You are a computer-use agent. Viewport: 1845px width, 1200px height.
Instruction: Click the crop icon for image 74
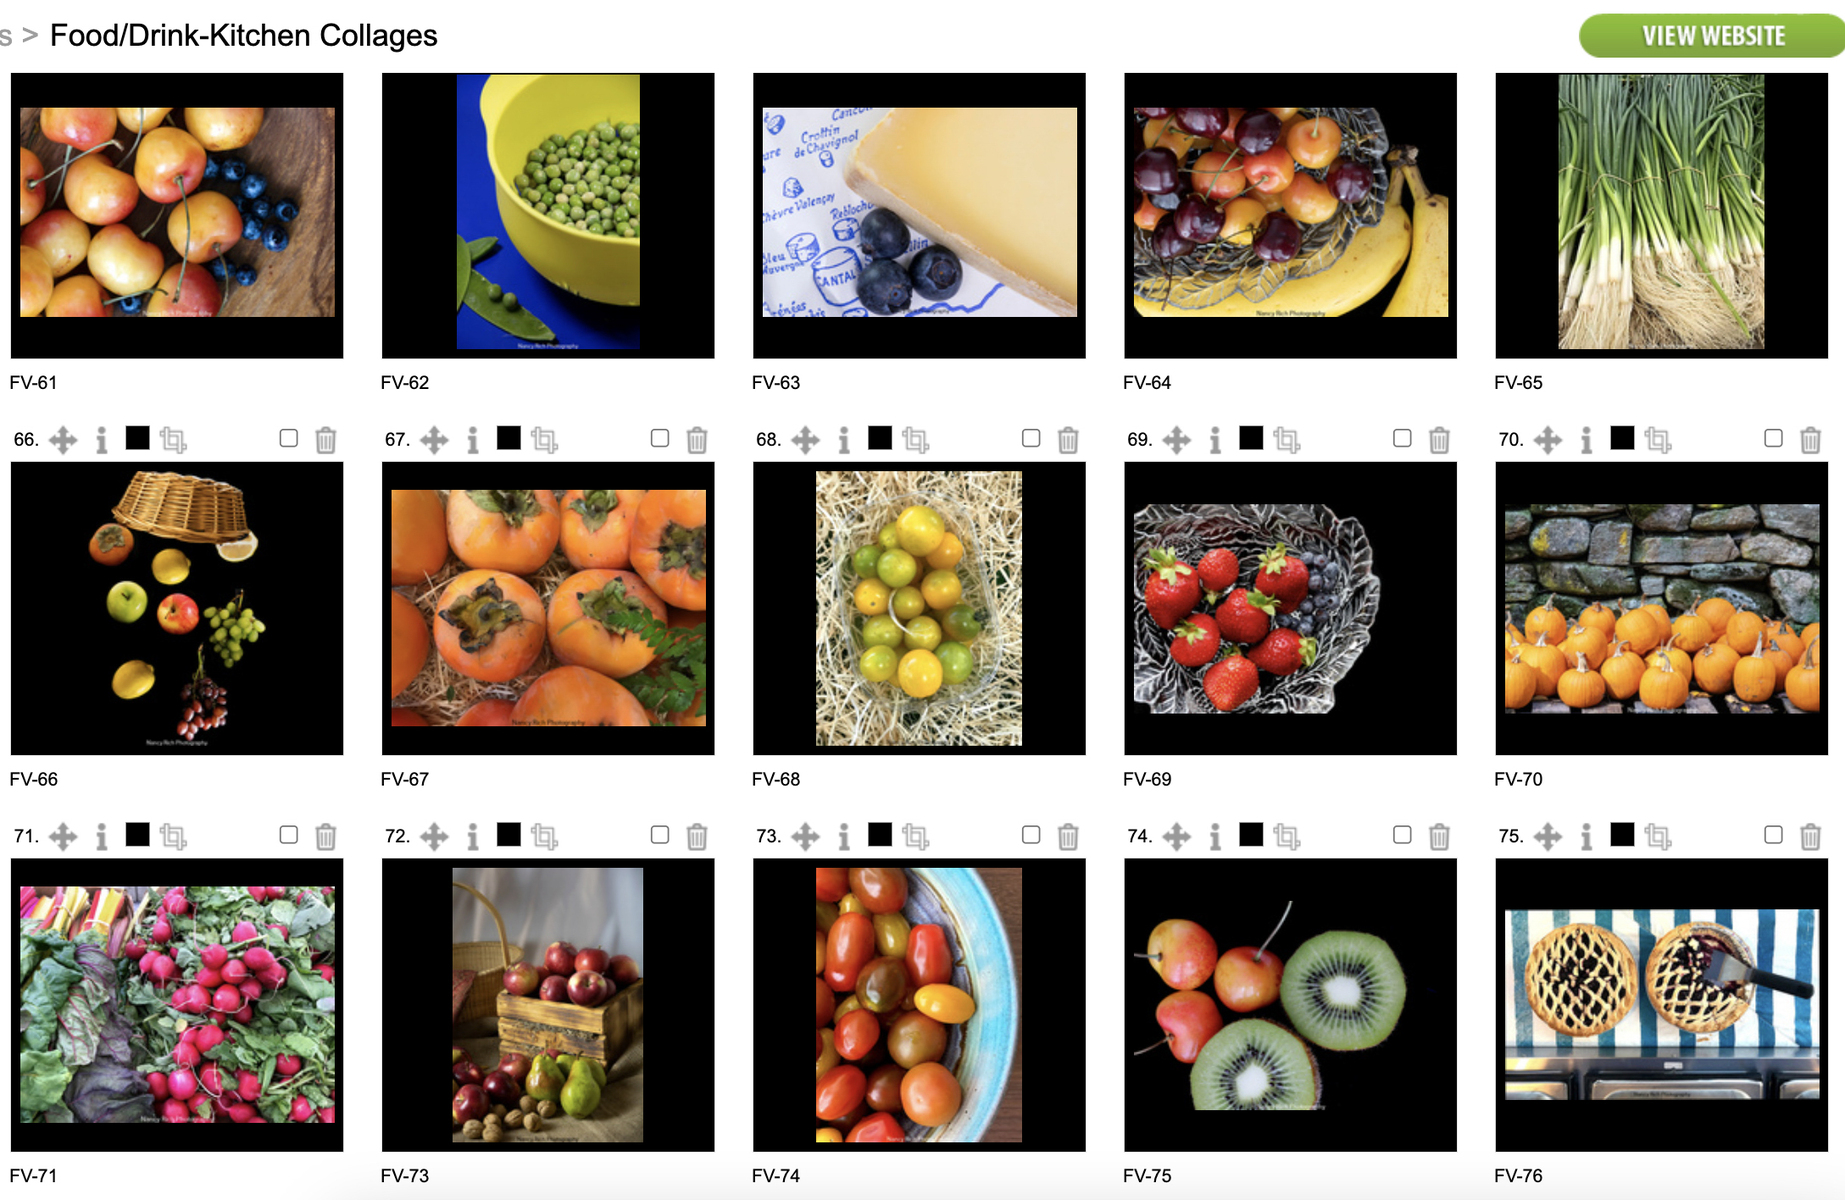(1286, 837)
